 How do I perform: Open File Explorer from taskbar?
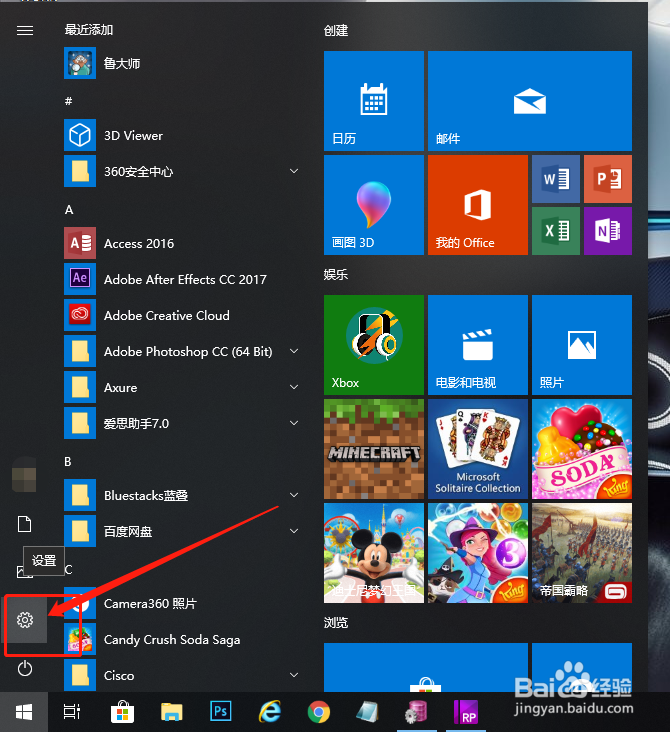coord(171,712)
